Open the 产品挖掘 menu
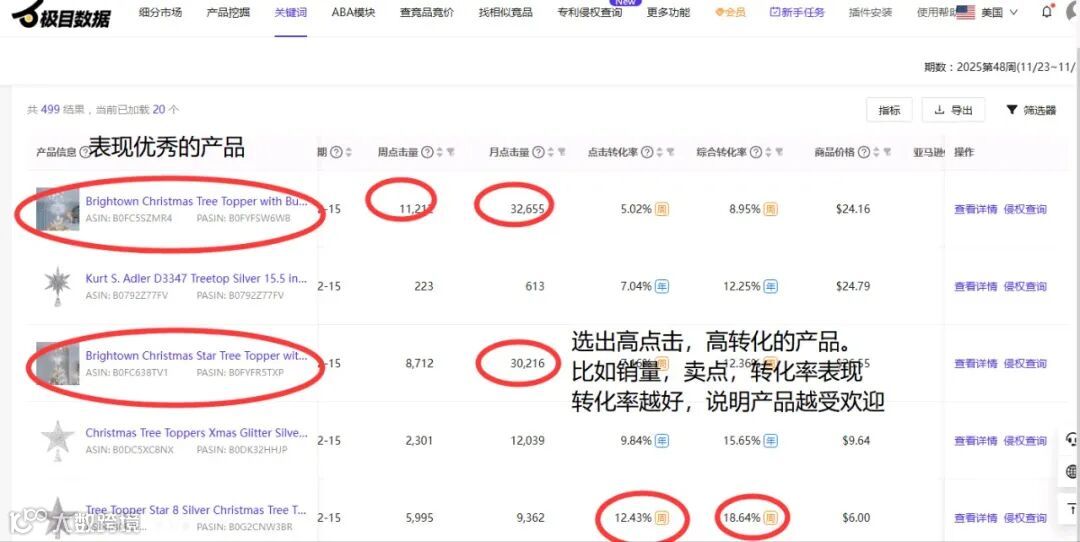The height and width of the screenshot is (542, 1080). point(228,12)
